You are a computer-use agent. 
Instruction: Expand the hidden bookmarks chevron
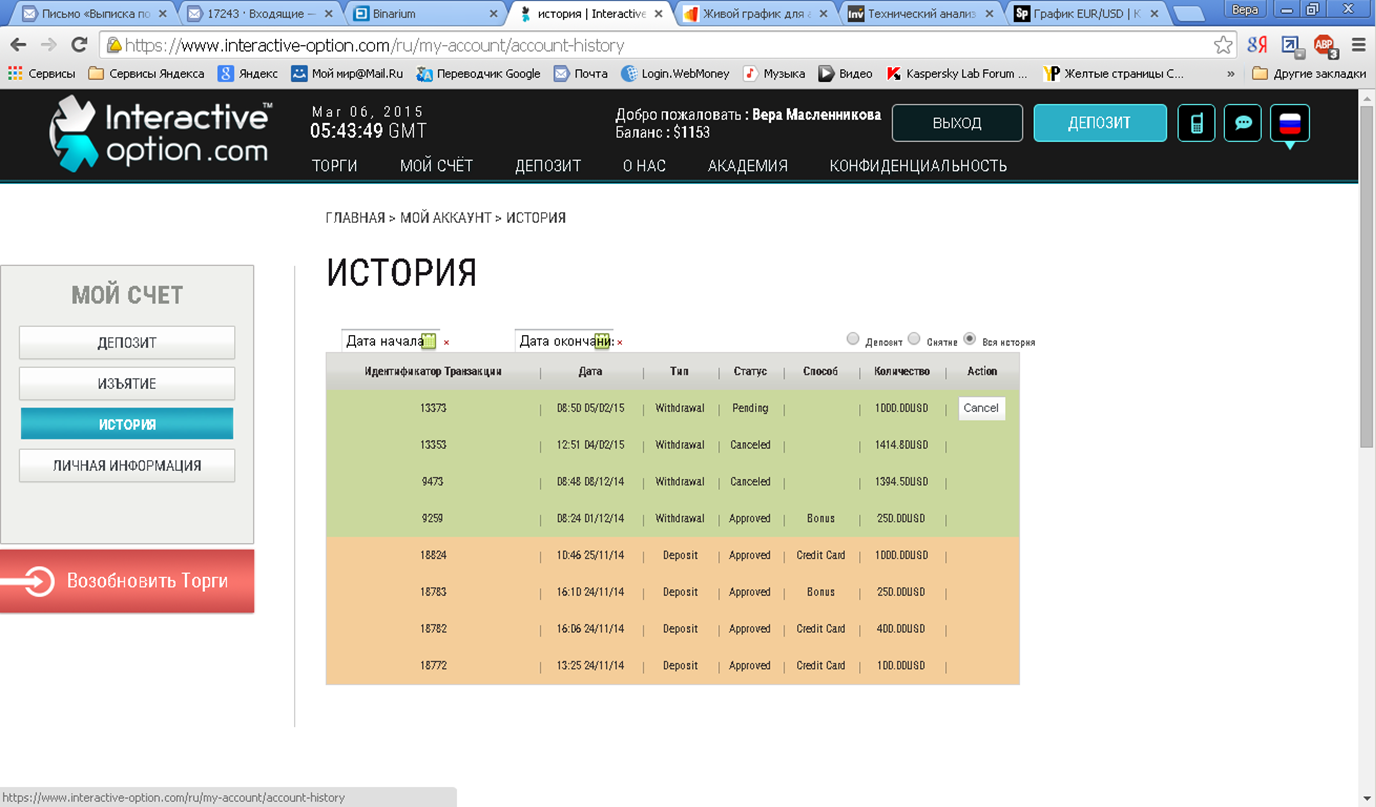pyautogui.click(x=1231, y=74)
